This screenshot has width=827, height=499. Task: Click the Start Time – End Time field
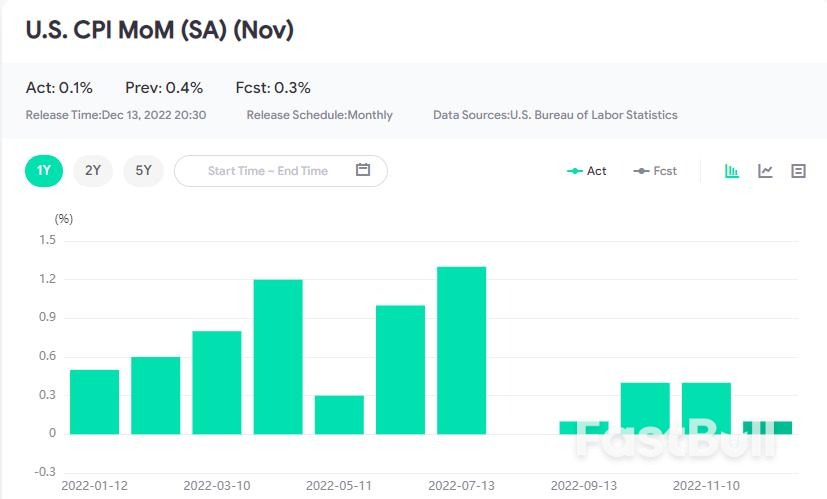[281, 171]
